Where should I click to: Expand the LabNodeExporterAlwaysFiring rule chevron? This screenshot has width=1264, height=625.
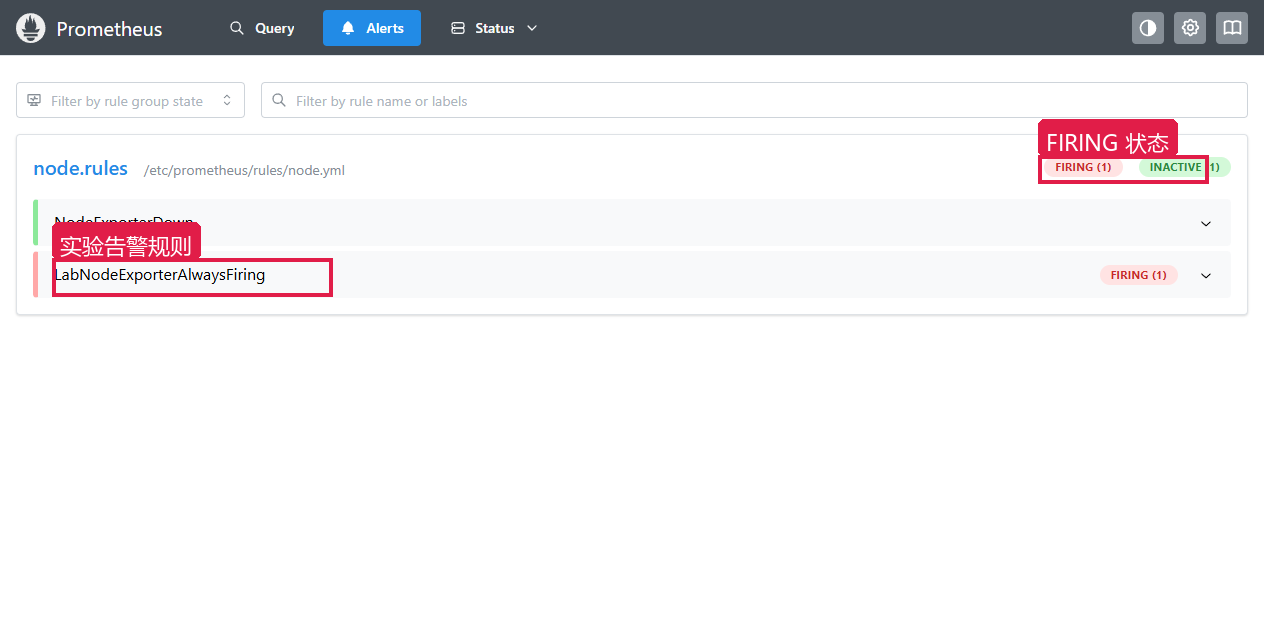point(1206,275)
